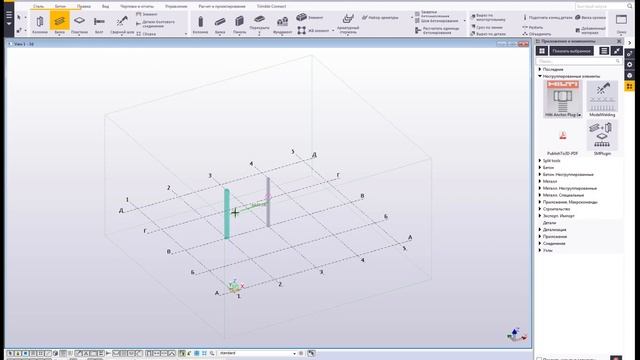Click the Набор арматуры command
The image size is (640, 360).
[380, 18]
